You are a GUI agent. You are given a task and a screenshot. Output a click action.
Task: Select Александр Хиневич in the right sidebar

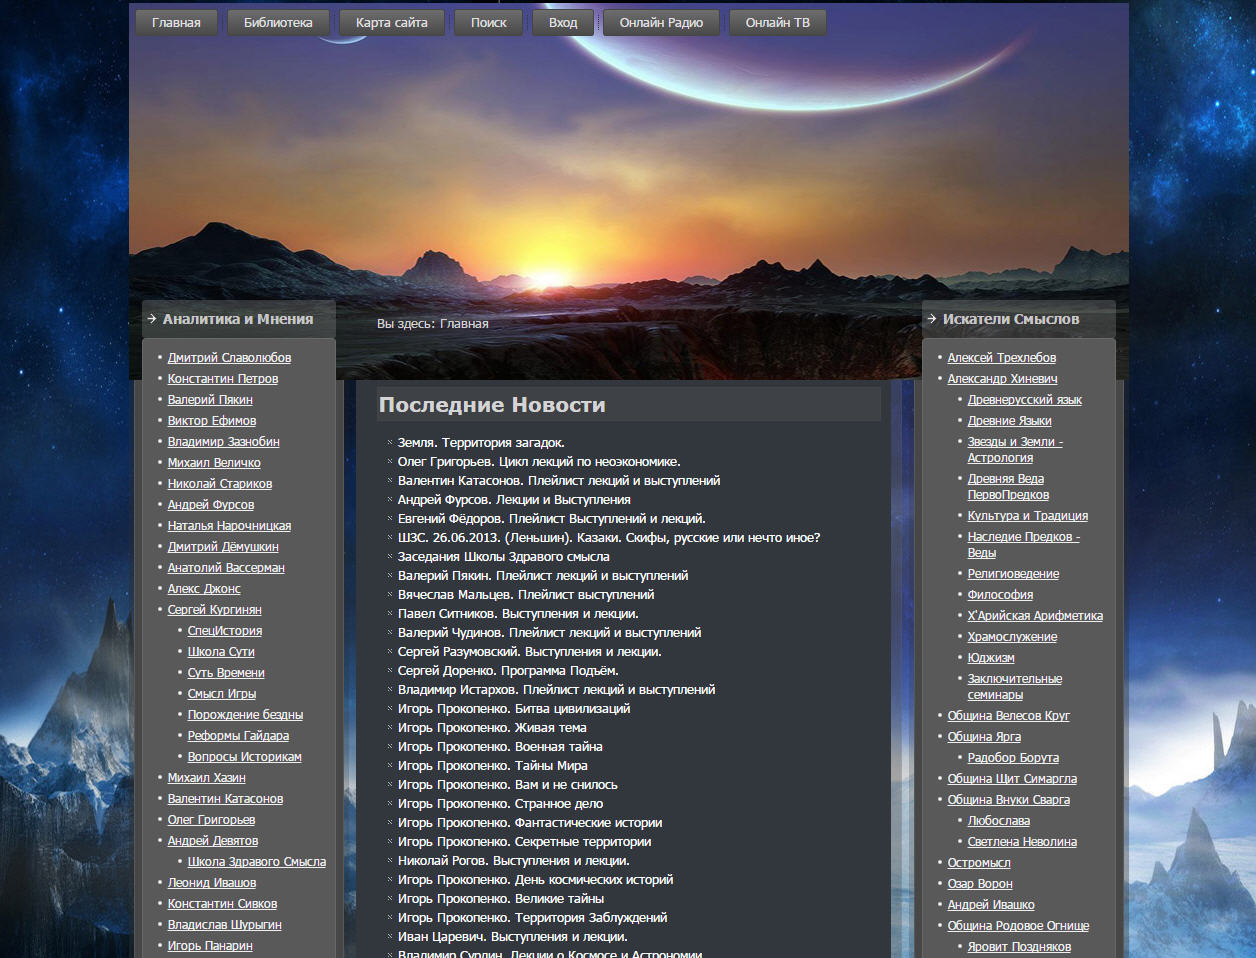(x=1002, y=379)
